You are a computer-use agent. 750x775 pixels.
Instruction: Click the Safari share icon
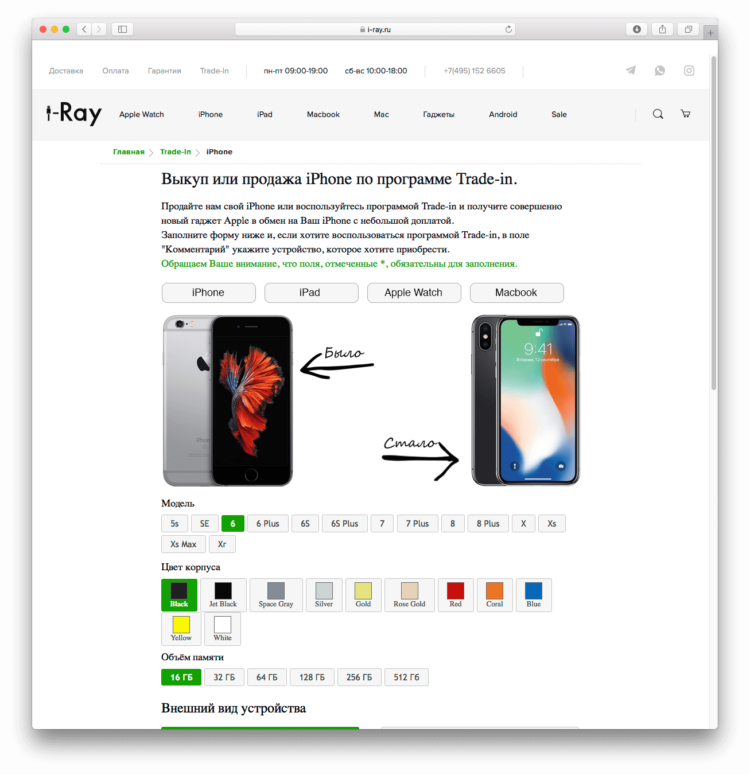click(662, 29)
